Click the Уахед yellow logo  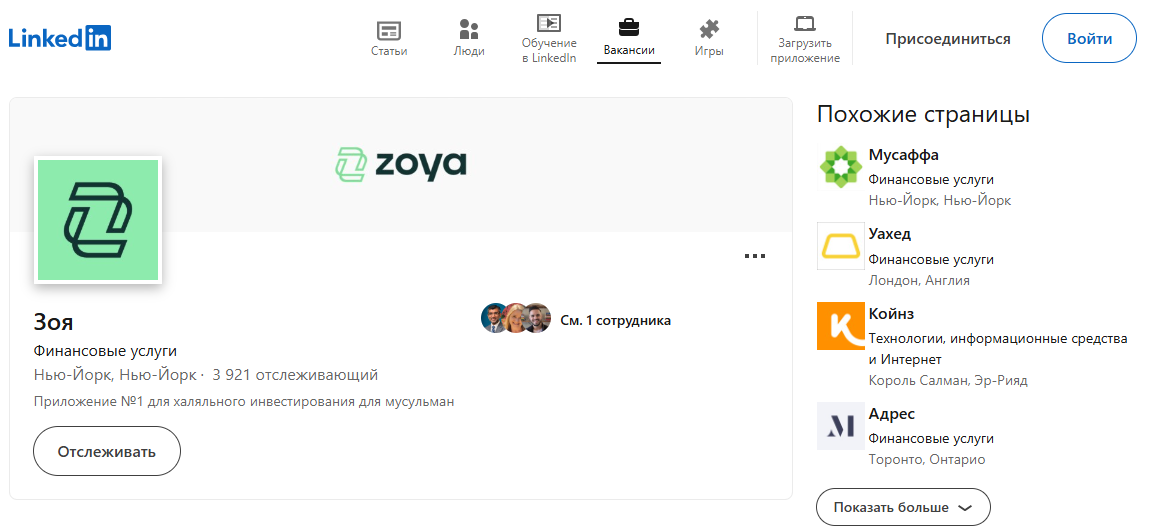click(840, 246)
